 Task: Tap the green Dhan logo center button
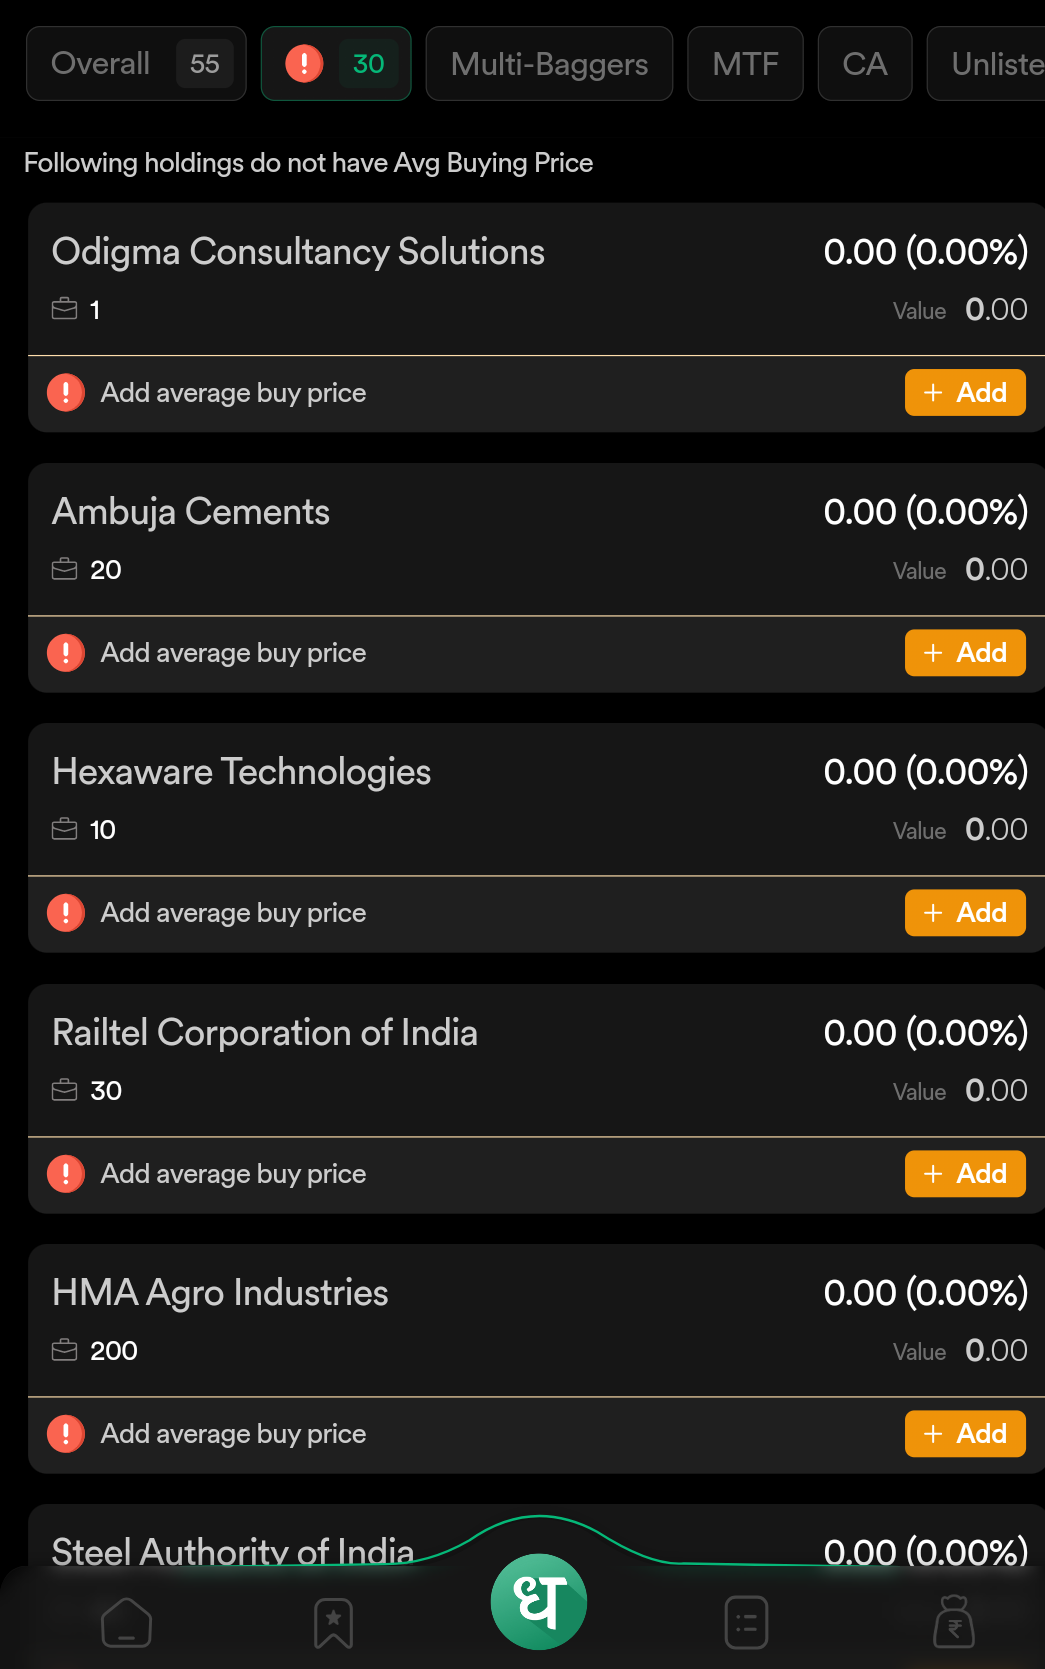(538, 1601)
